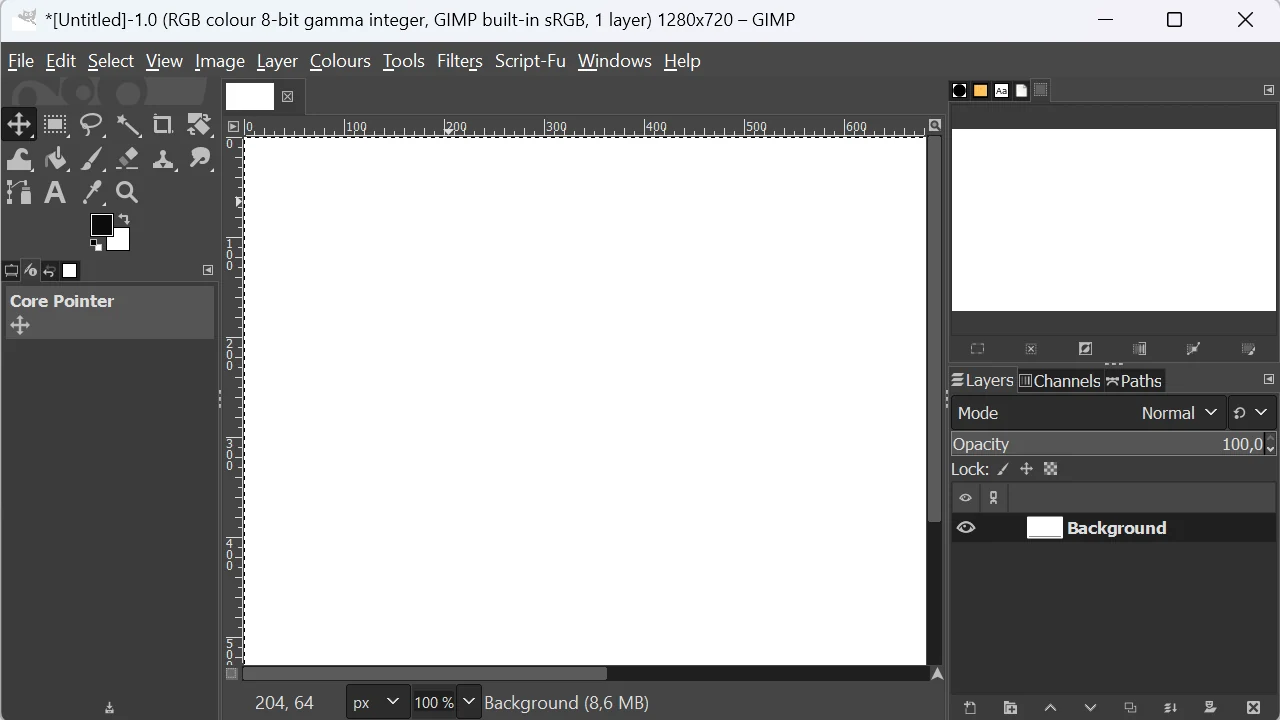The width and height of the screenshot is (1280, 720).
Task: Select the Text tool
Action: click(55, 192)
